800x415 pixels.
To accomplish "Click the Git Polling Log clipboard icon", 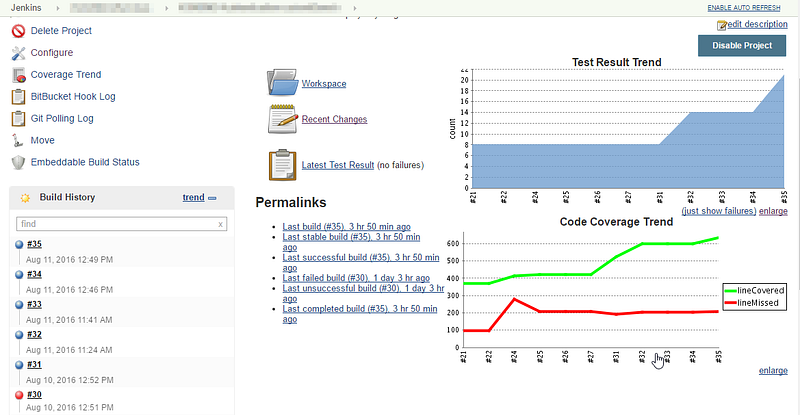I will (18, 118).
